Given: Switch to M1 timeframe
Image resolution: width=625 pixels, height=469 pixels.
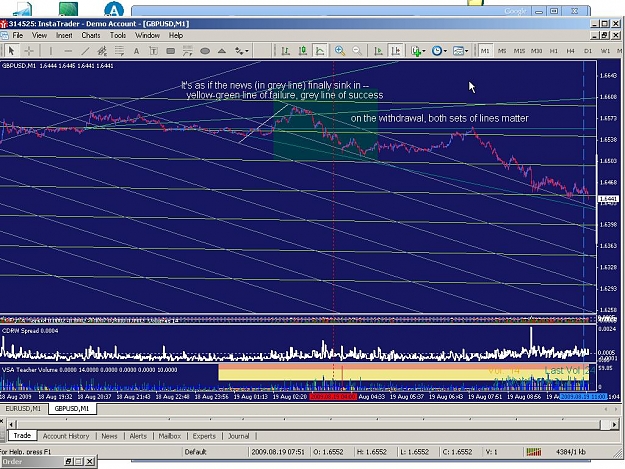Looking at the screenshot, I should click(485, 51).
